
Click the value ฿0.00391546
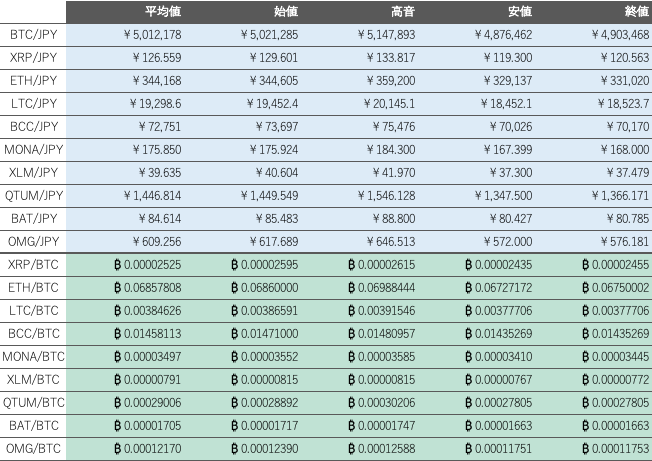tap(382, 310)
